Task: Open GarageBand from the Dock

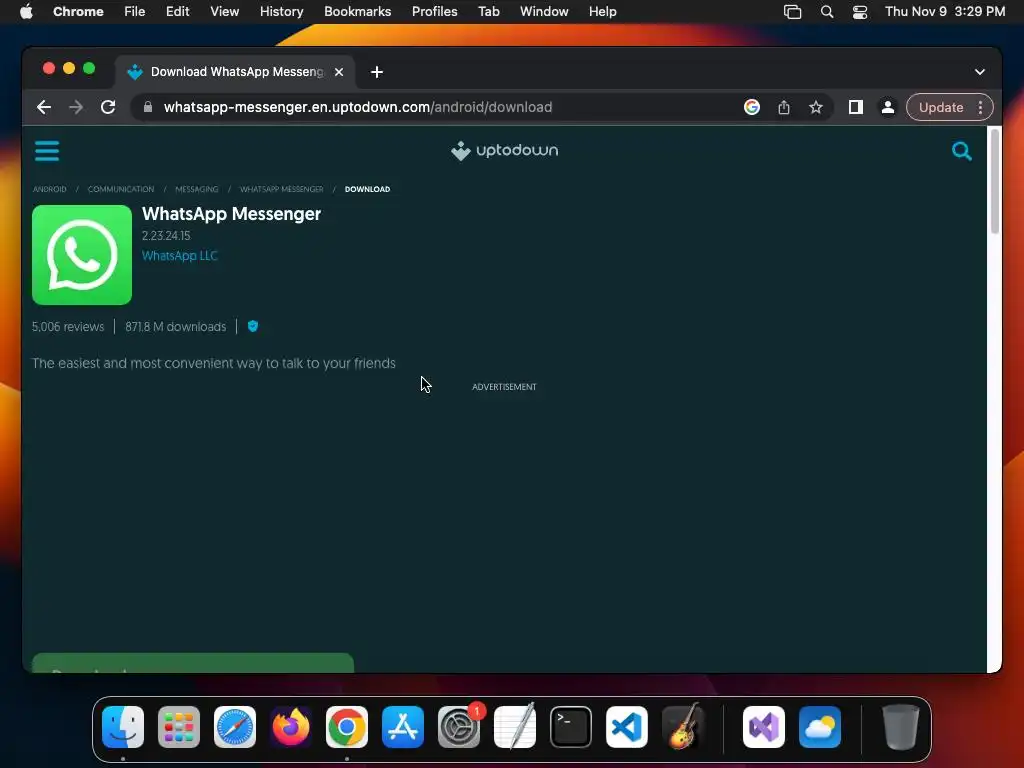Action: point(683,727)
